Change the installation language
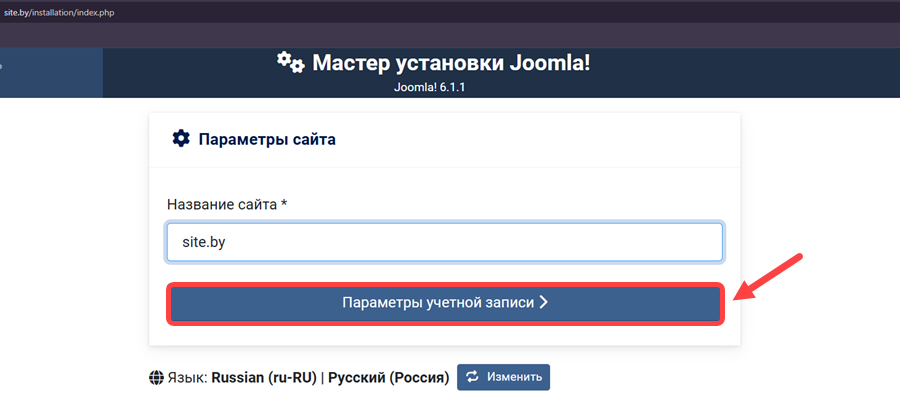The image size is (900, 400). pos(503,377)
